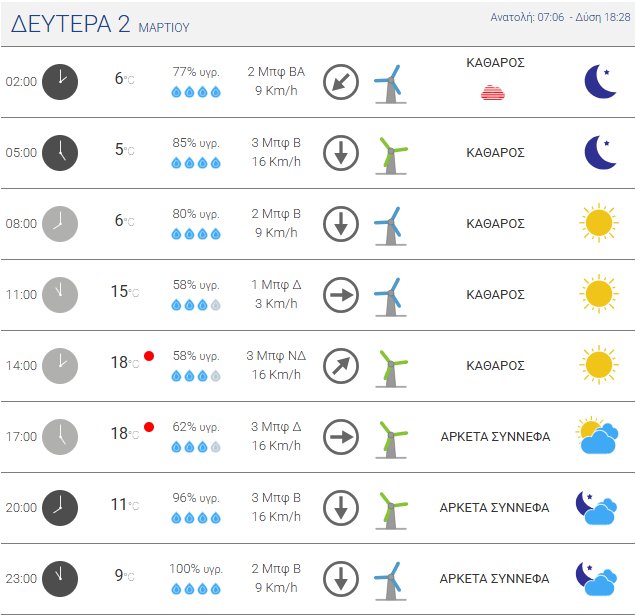The width and height of the screenshot is (636, 615).
Task: Click the 2 Μπφ ΒΑ wind text
Action: point(274,71)
